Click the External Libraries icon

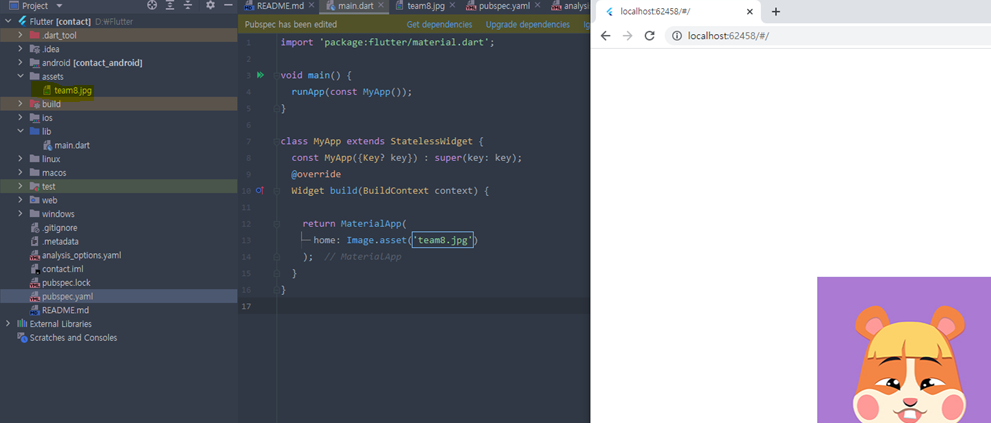coord(22,324)
